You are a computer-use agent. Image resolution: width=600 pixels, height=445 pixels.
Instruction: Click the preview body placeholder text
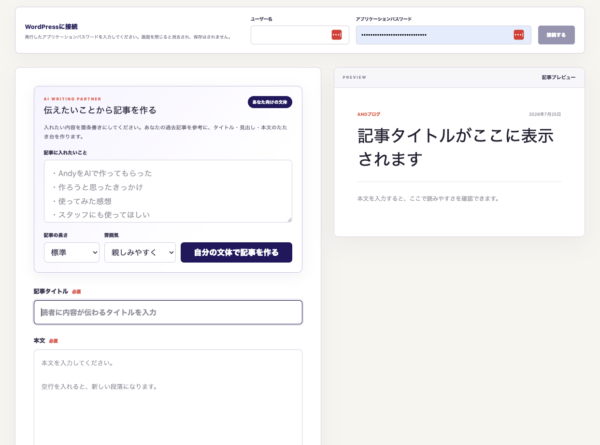click(x=428, y=199)
